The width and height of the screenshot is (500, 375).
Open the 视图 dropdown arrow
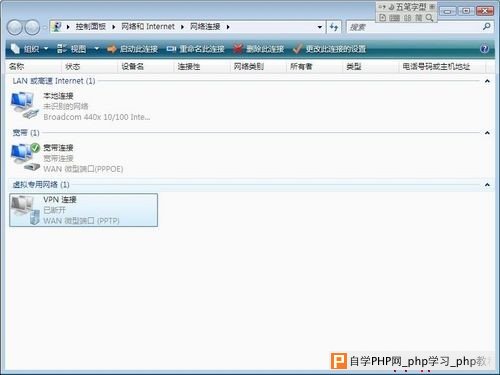coord(97,49)
